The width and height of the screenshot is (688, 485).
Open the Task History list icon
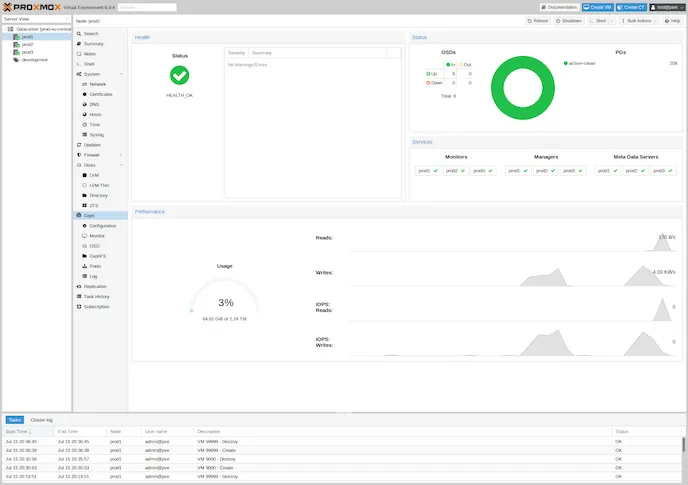pyautogui.click(x=79, y=297)
